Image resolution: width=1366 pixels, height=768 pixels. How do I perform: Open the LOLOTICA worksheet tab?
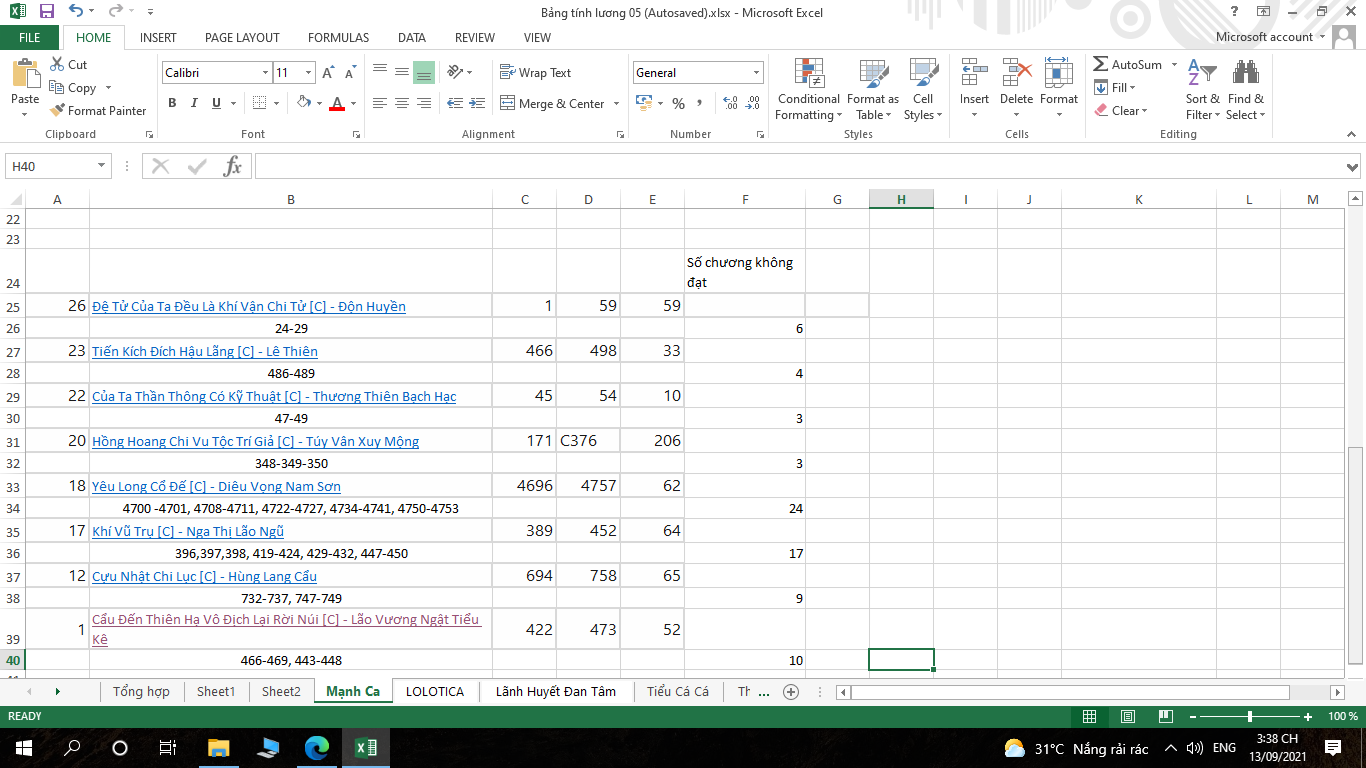(434, 691)
